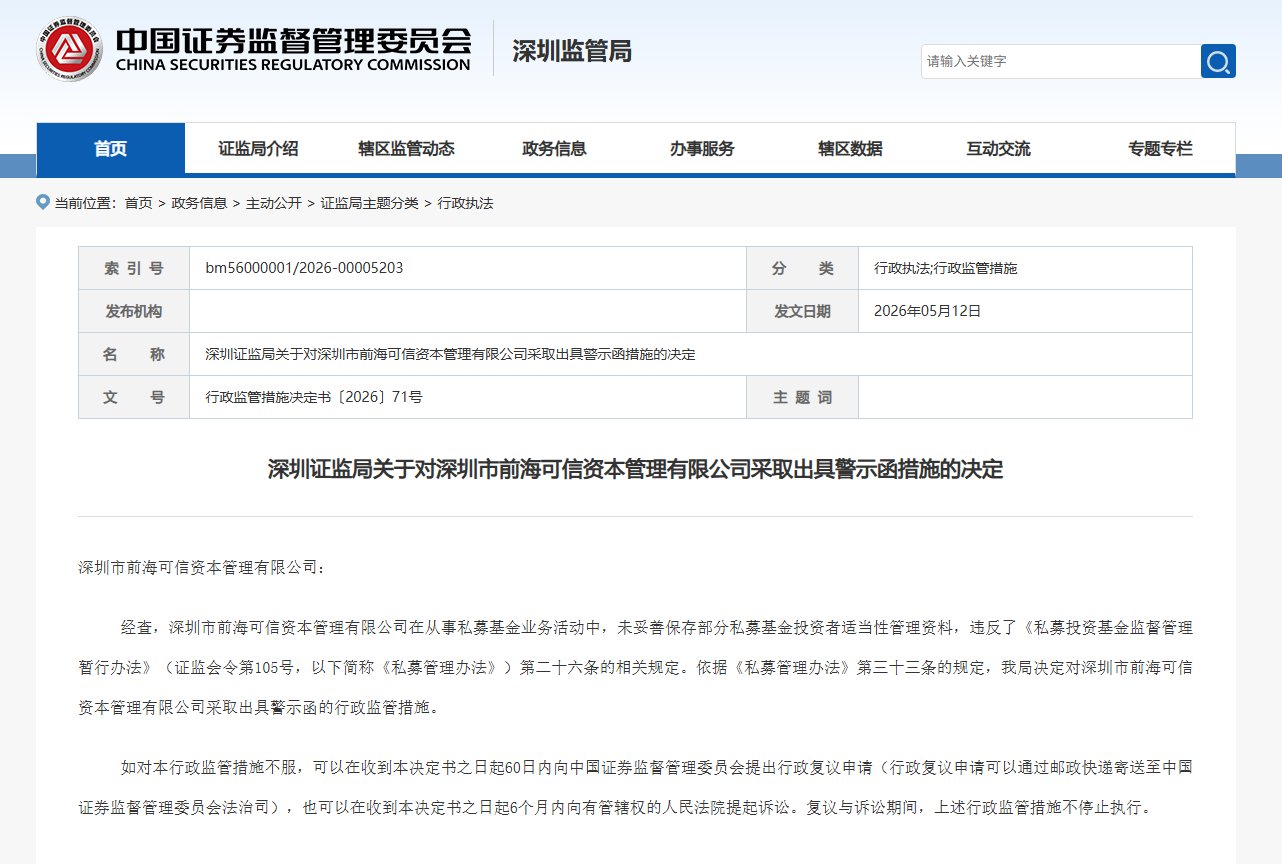Open the 专题专栏 menu item
The width and height of the screenshot is (1282, 864).
click(1161, 149)
